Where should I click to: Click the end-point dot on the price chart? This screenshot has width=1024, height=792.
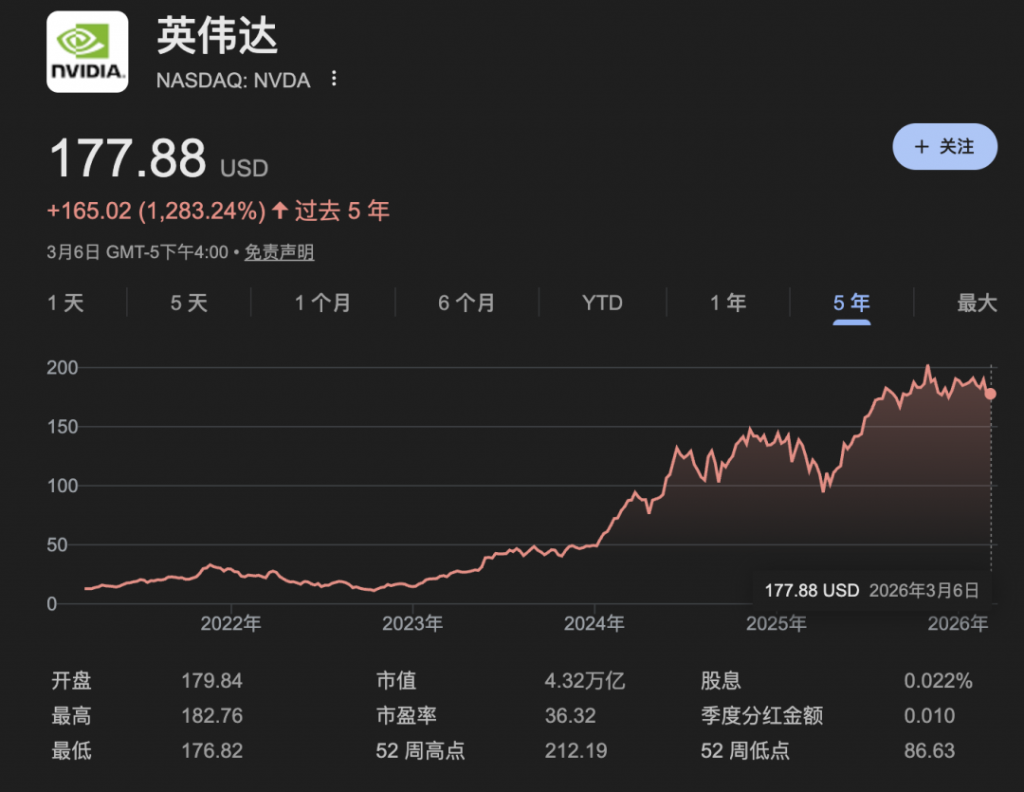pyautogui.click(x=991, y=393)
